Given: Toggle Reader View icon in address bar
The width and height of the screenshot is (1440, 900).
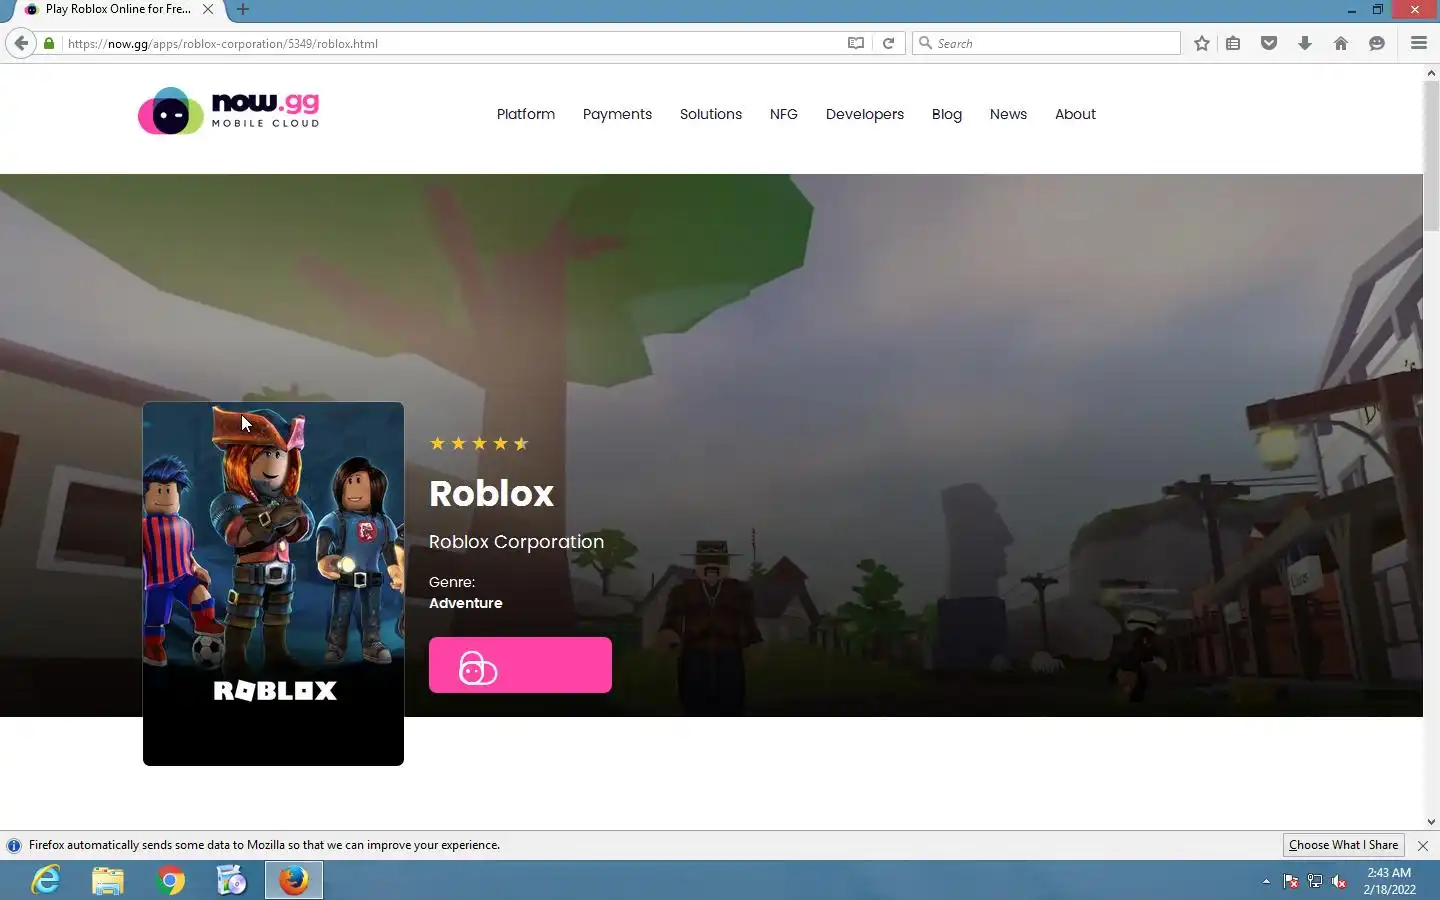Looking at the screenshot, I should coord(856,43).
